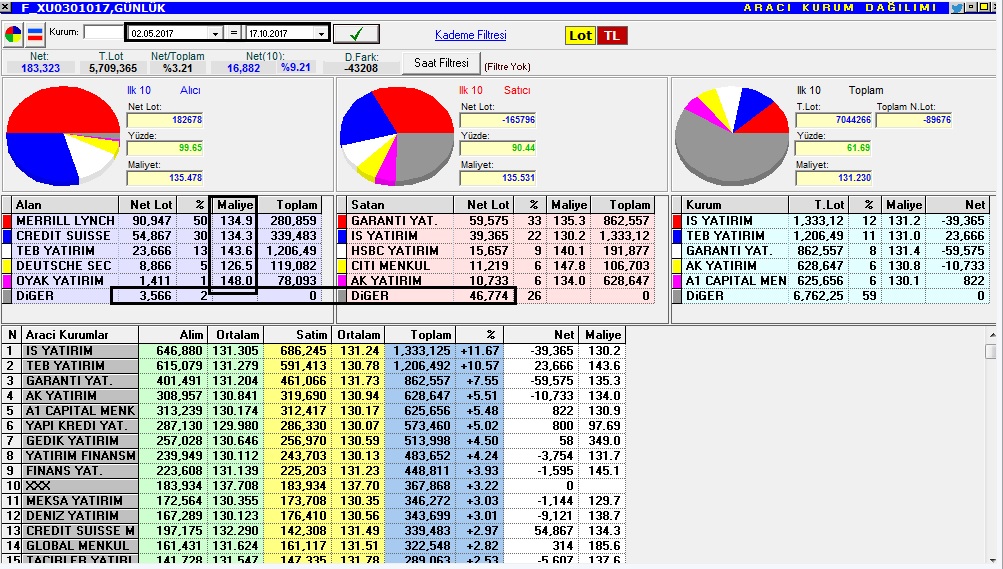Select the HSBC YATIRIM seller row
1003x569 pixels.
(x=496, y=251)
